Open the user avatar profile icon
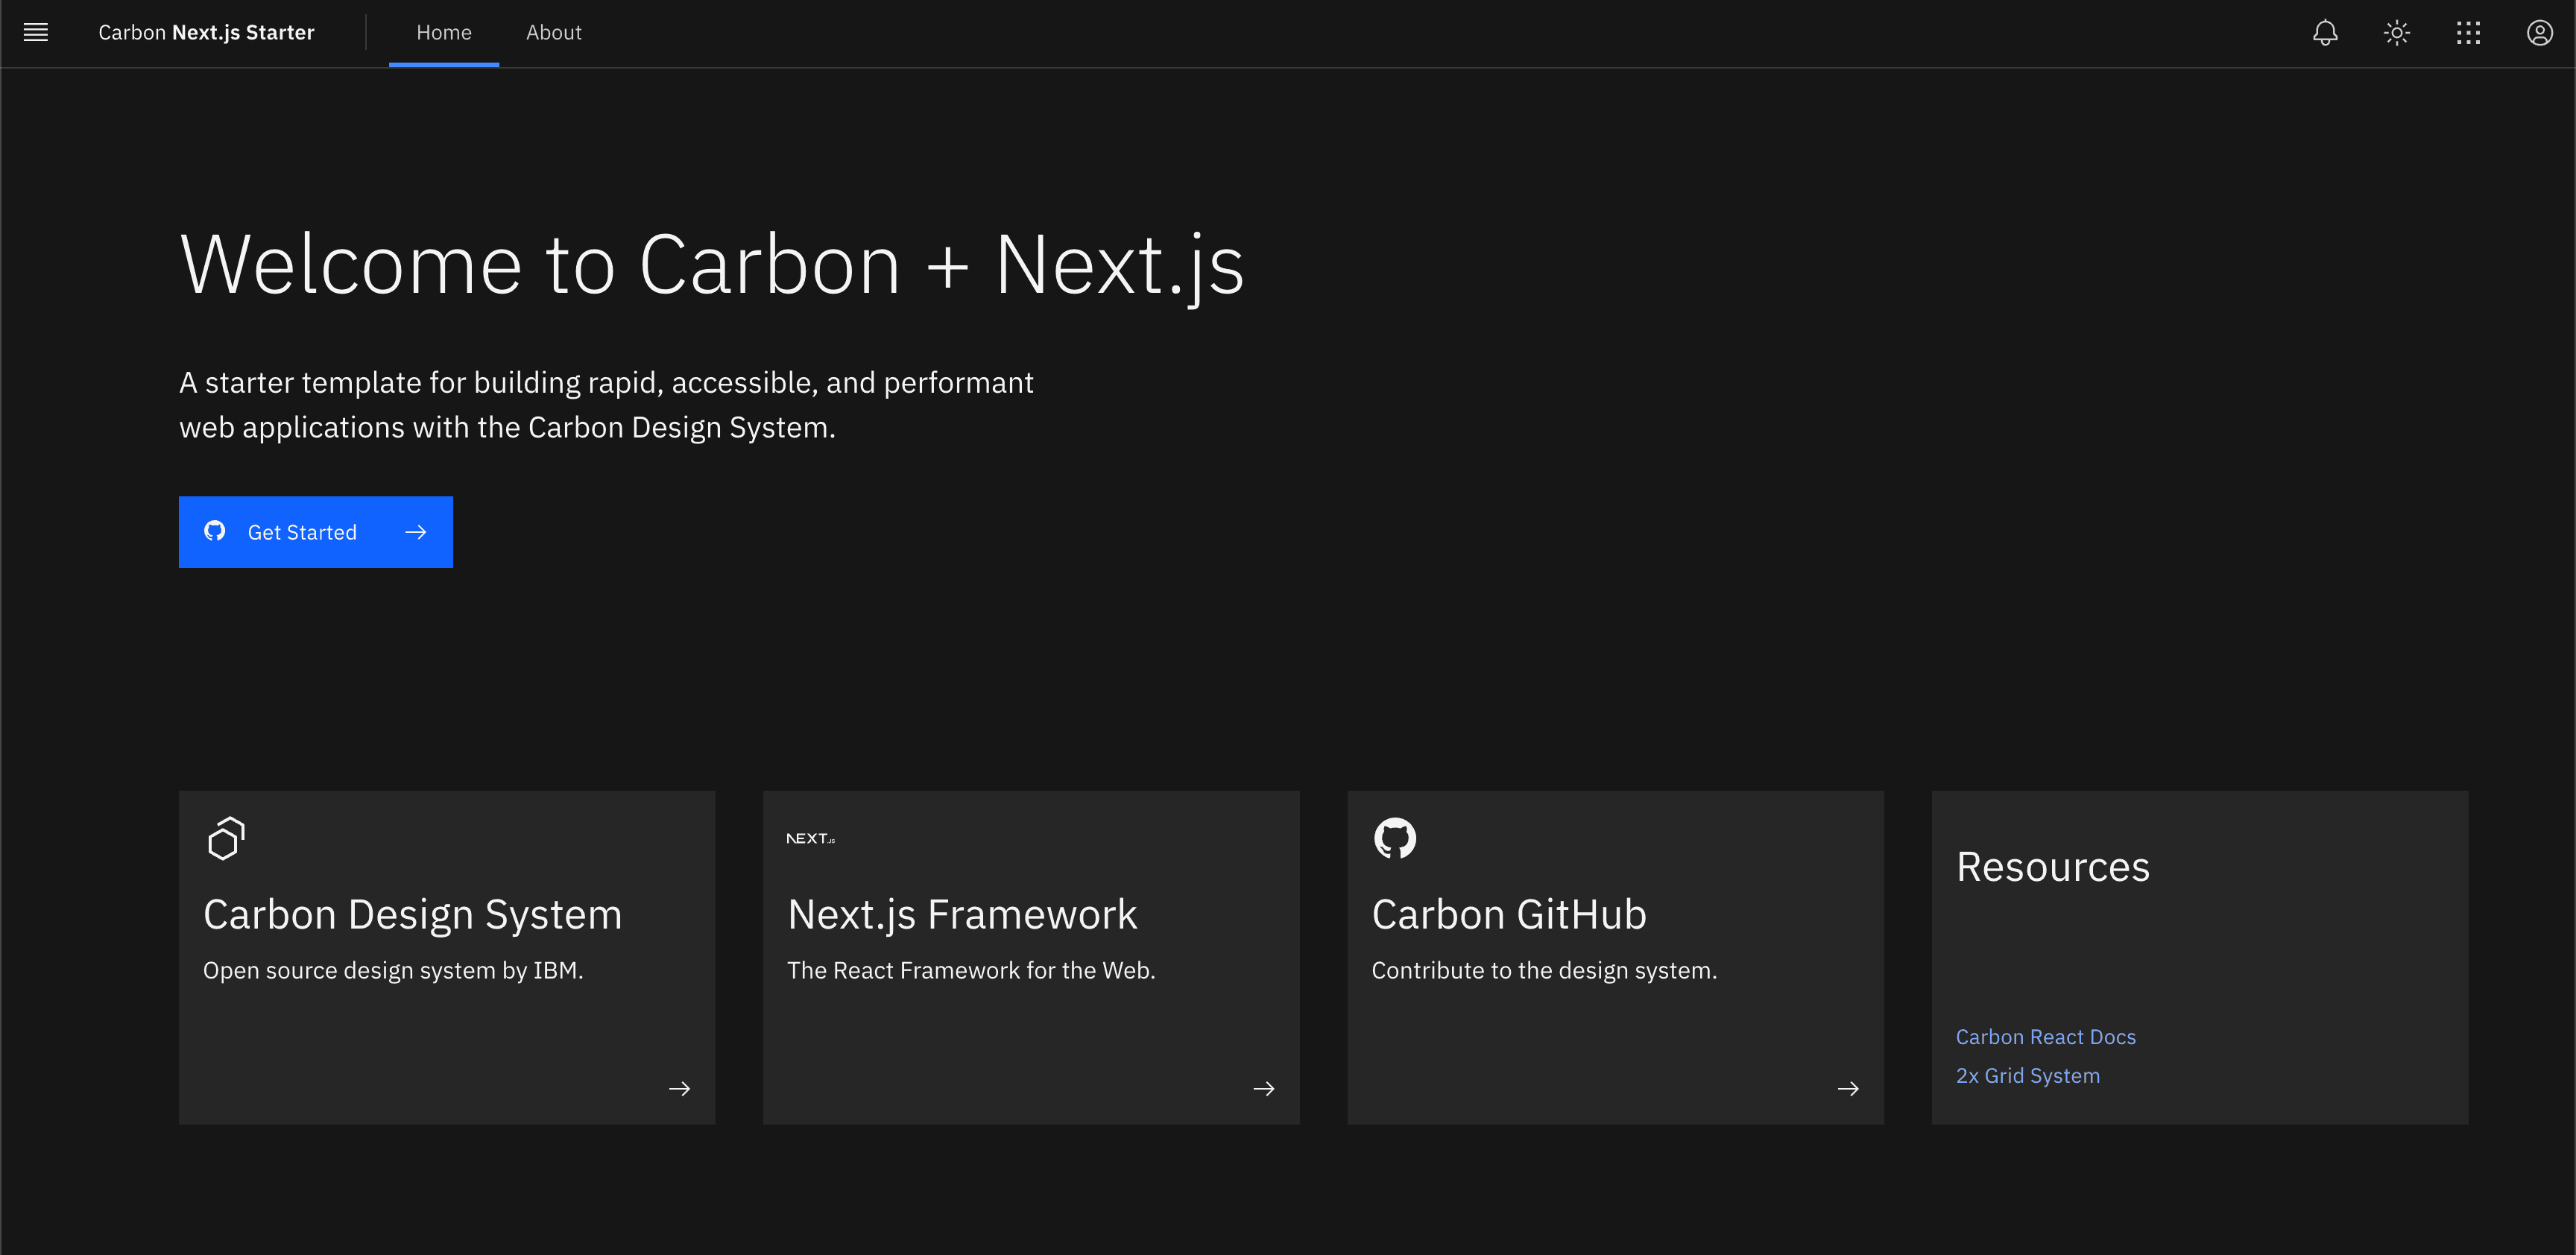 [x=2539, y=33]
